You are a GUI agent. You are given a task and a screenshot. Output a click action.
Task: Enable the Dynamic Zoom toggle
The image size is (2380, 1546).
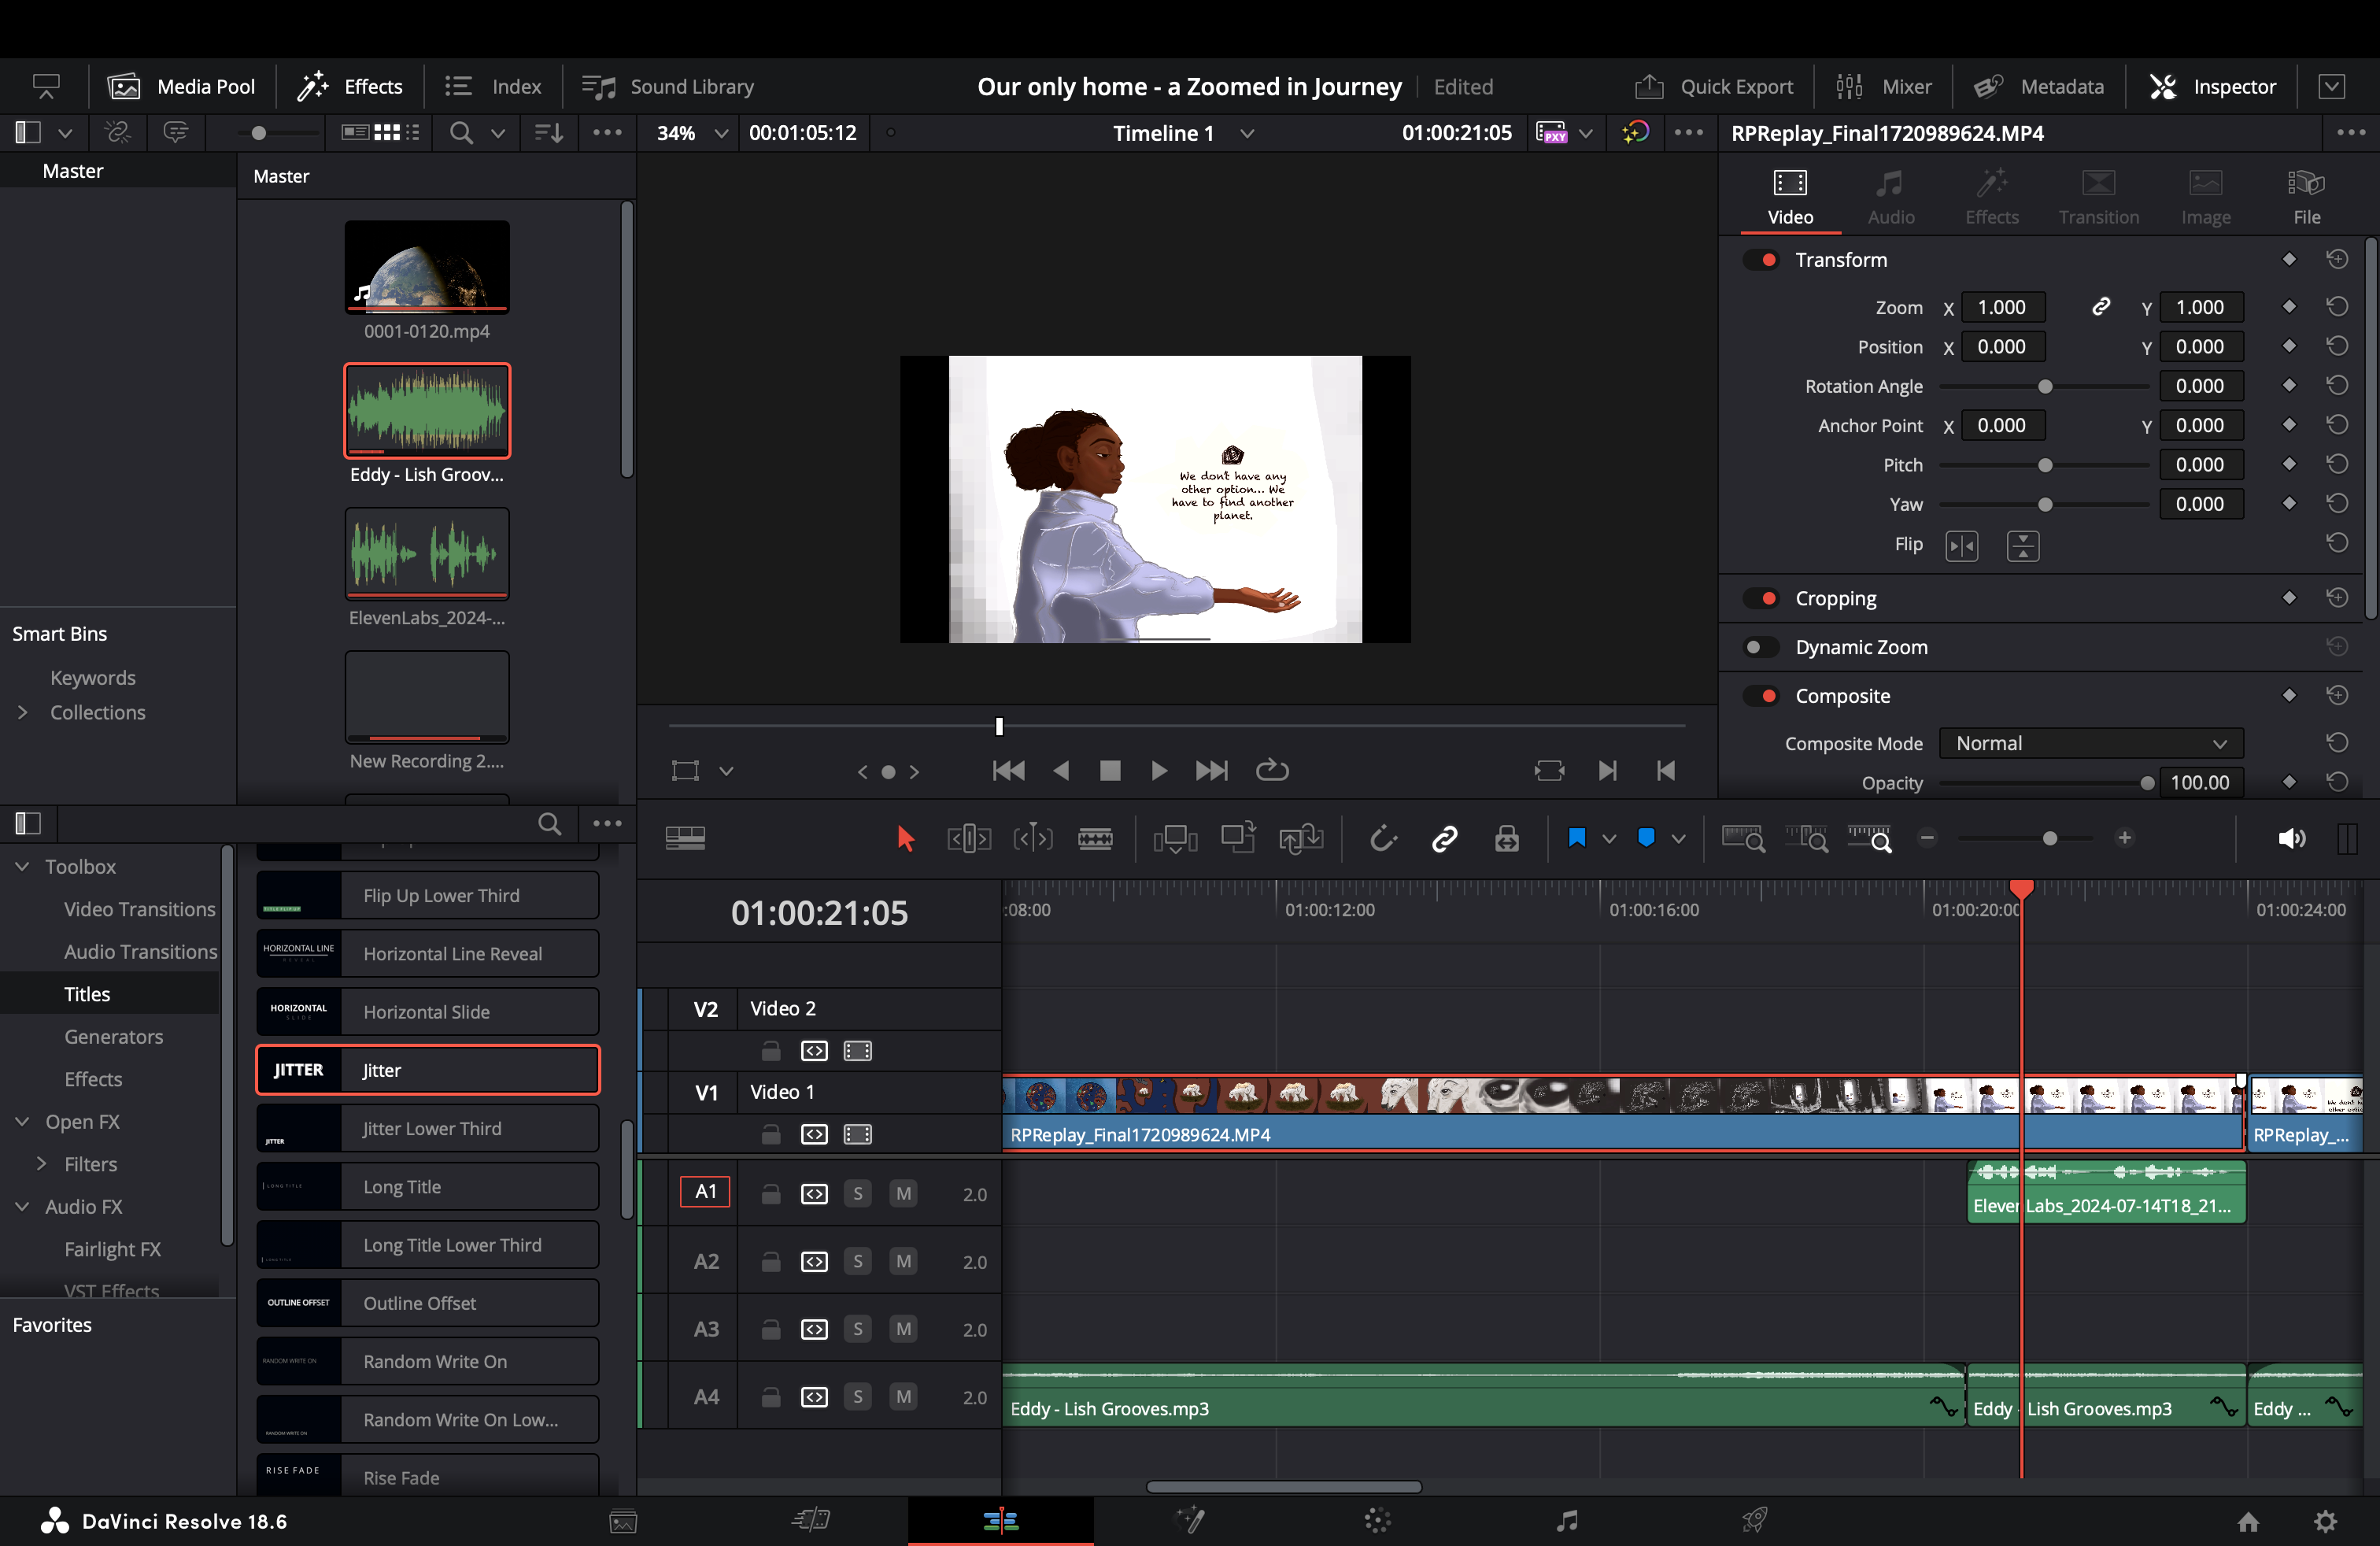[x=1761, y=647]
